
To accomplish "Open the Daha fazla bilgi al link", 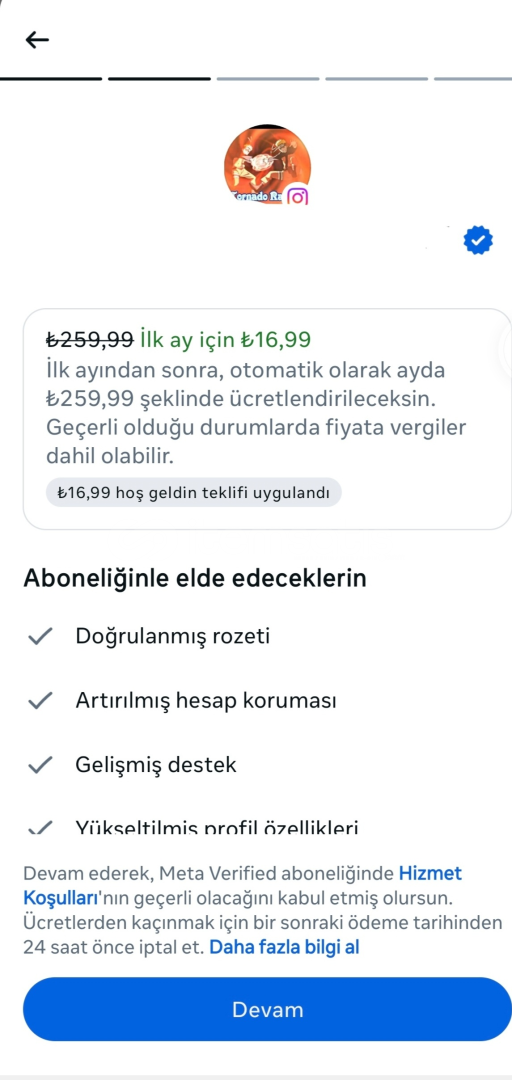I will pos(284,947).
